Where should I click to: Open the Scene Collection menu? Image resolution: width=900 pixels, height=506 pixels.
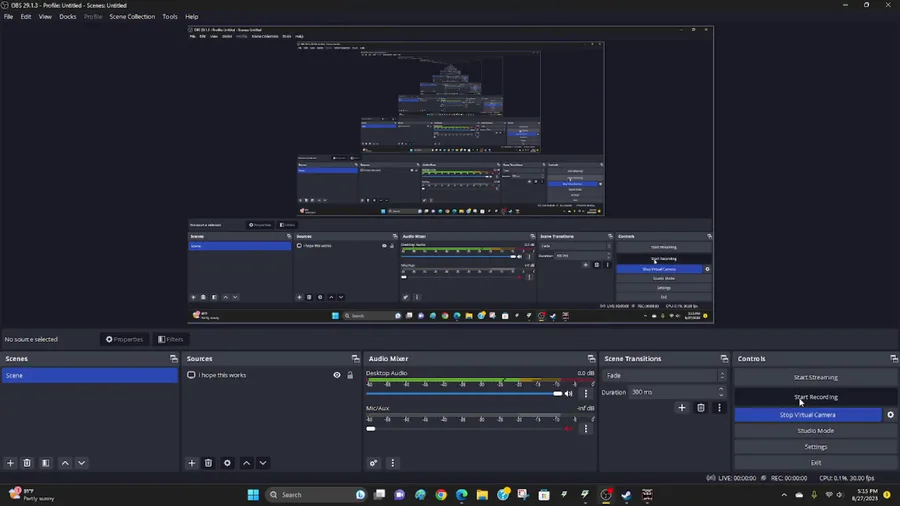click(x=132, y=17)
